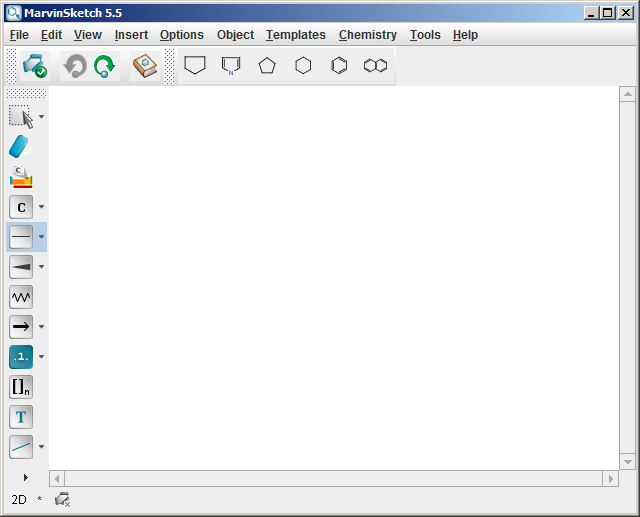Screen dimensions: 640x517
Task: Select the chain drawing zigzag tool
Action: click(20, 297)
